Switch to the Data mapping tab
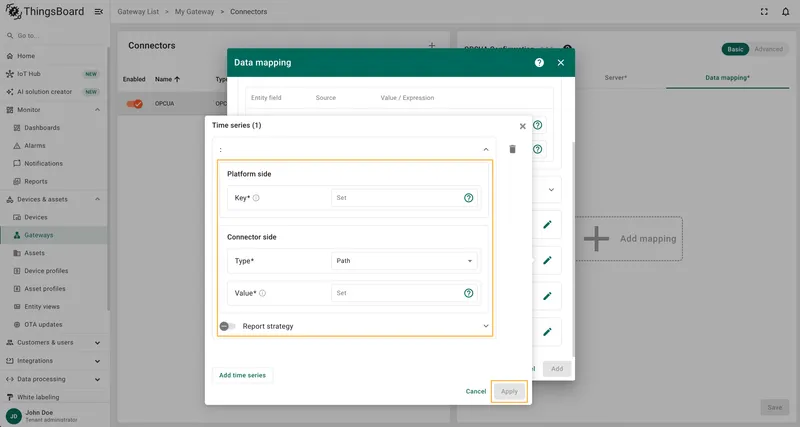 (727, 78)
